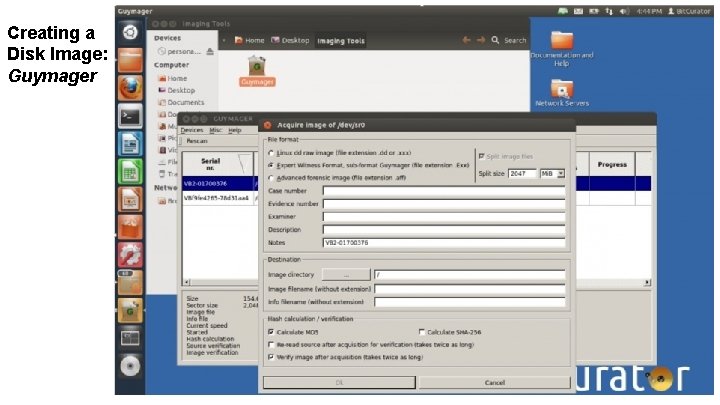Image resolution: width=720 pixels, height=405 pixels.
Task: Open the BitCurator user menu
Action: tap(689, 11)
